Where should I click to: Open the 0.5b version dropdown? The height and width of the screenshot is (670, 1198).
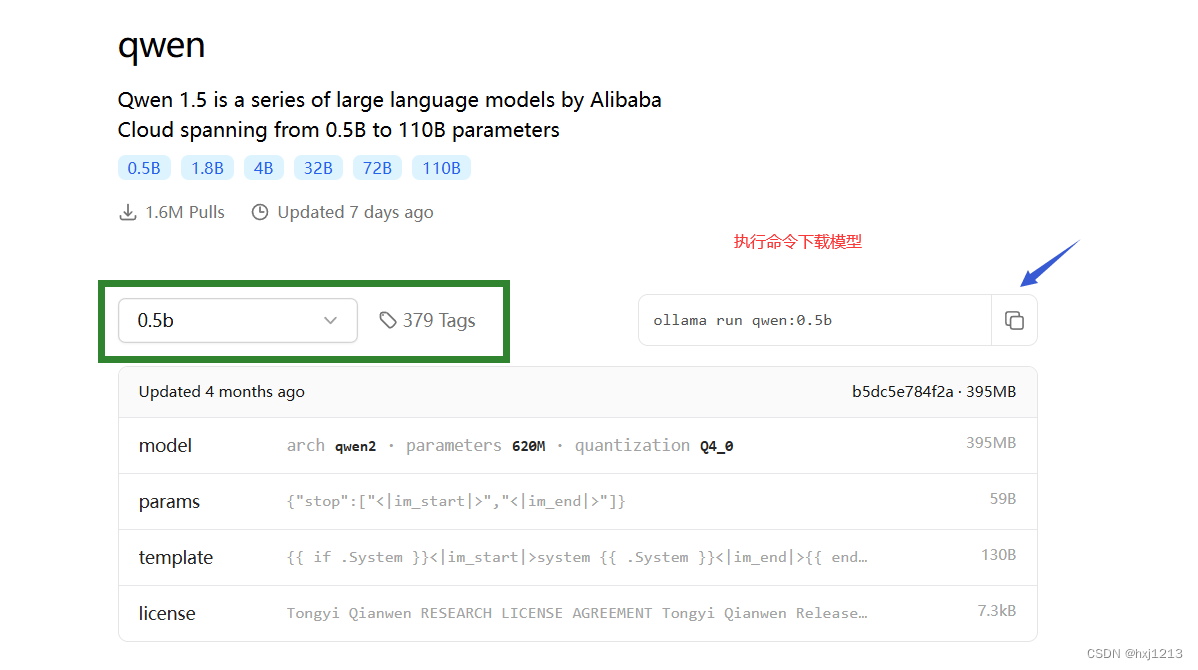point(237,320)
